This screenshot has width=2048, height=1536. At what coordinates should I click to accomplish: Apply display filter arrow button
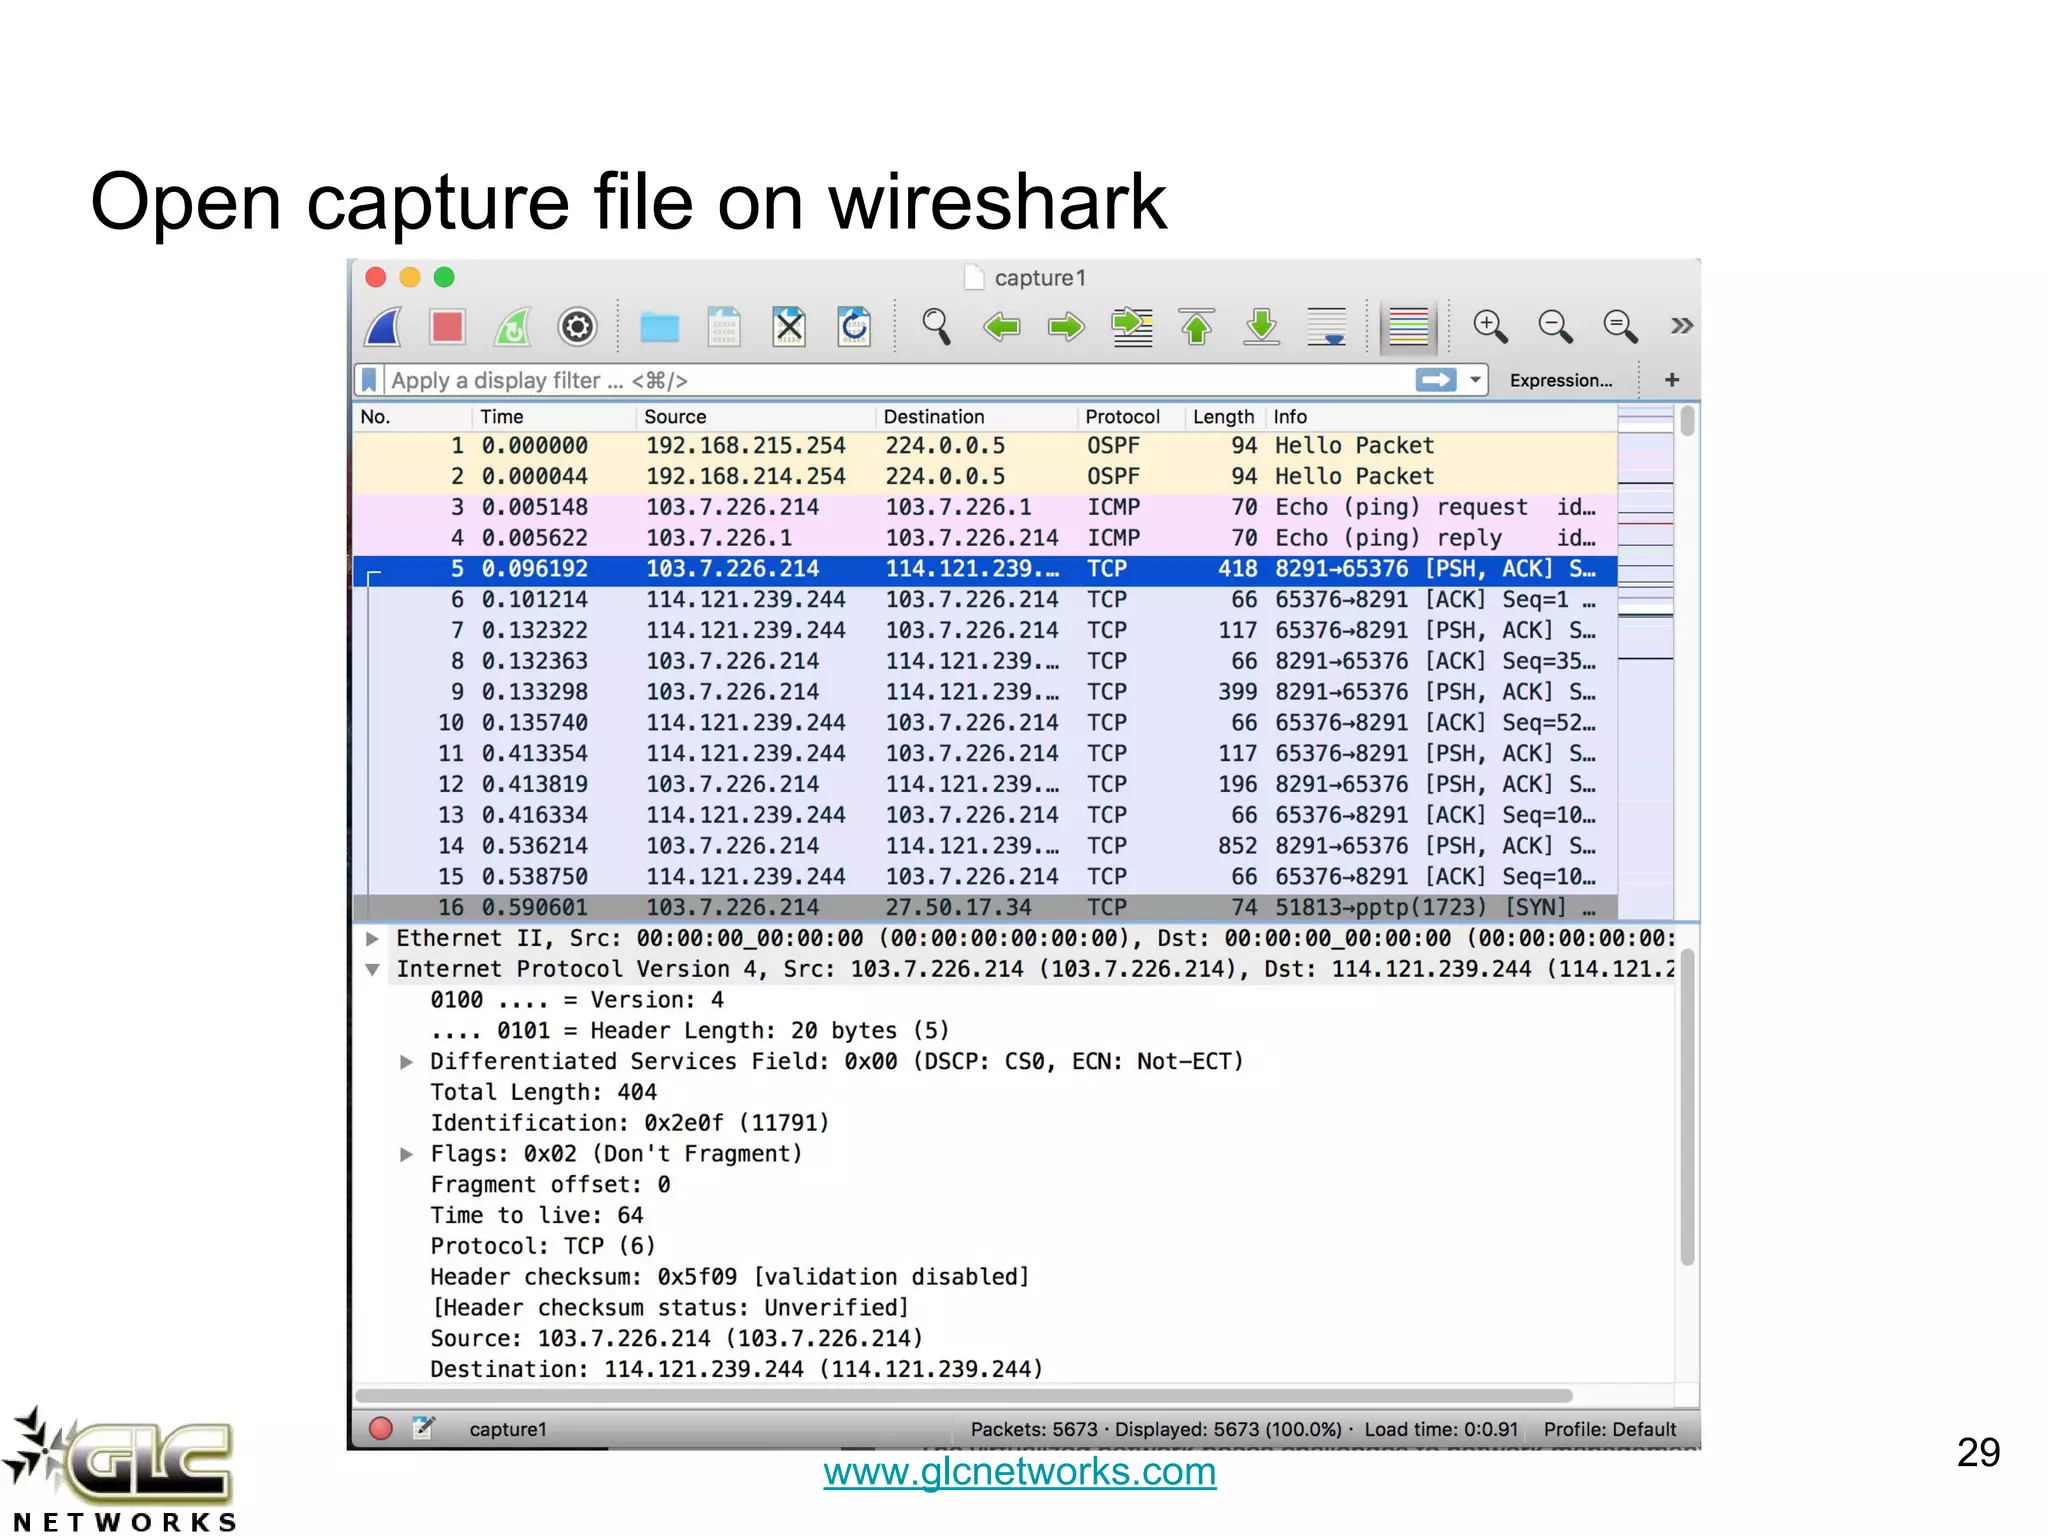pos(1436,380)
